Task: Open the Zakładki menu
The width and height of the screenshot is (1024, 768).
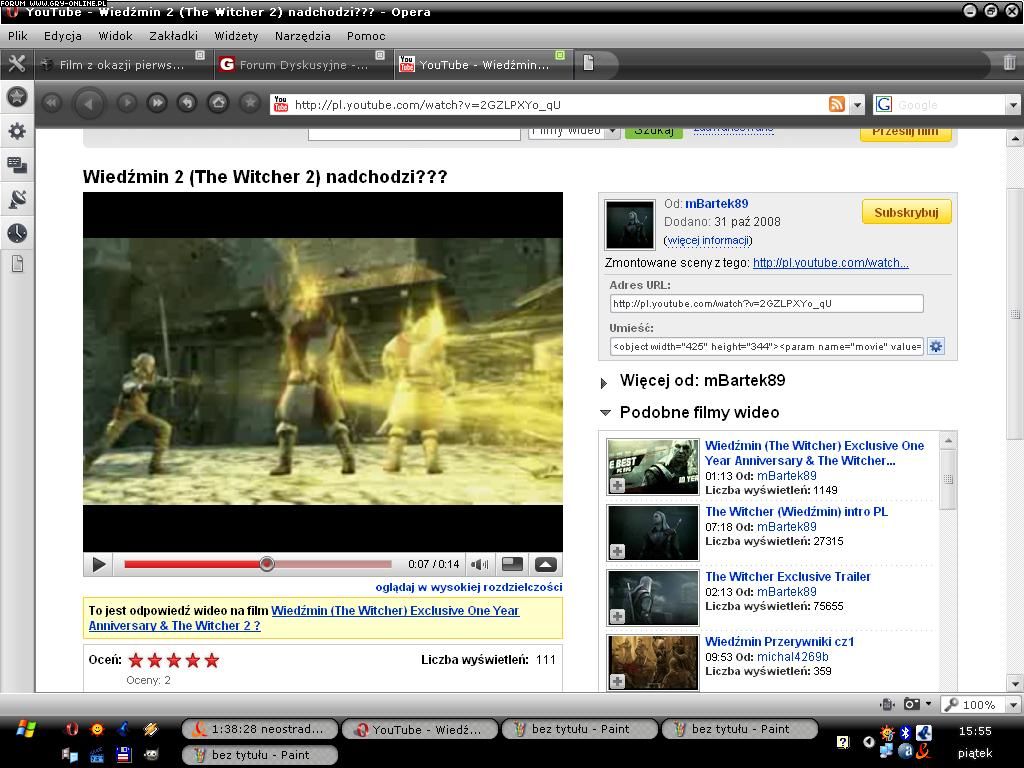Action: tap(173, 36)
